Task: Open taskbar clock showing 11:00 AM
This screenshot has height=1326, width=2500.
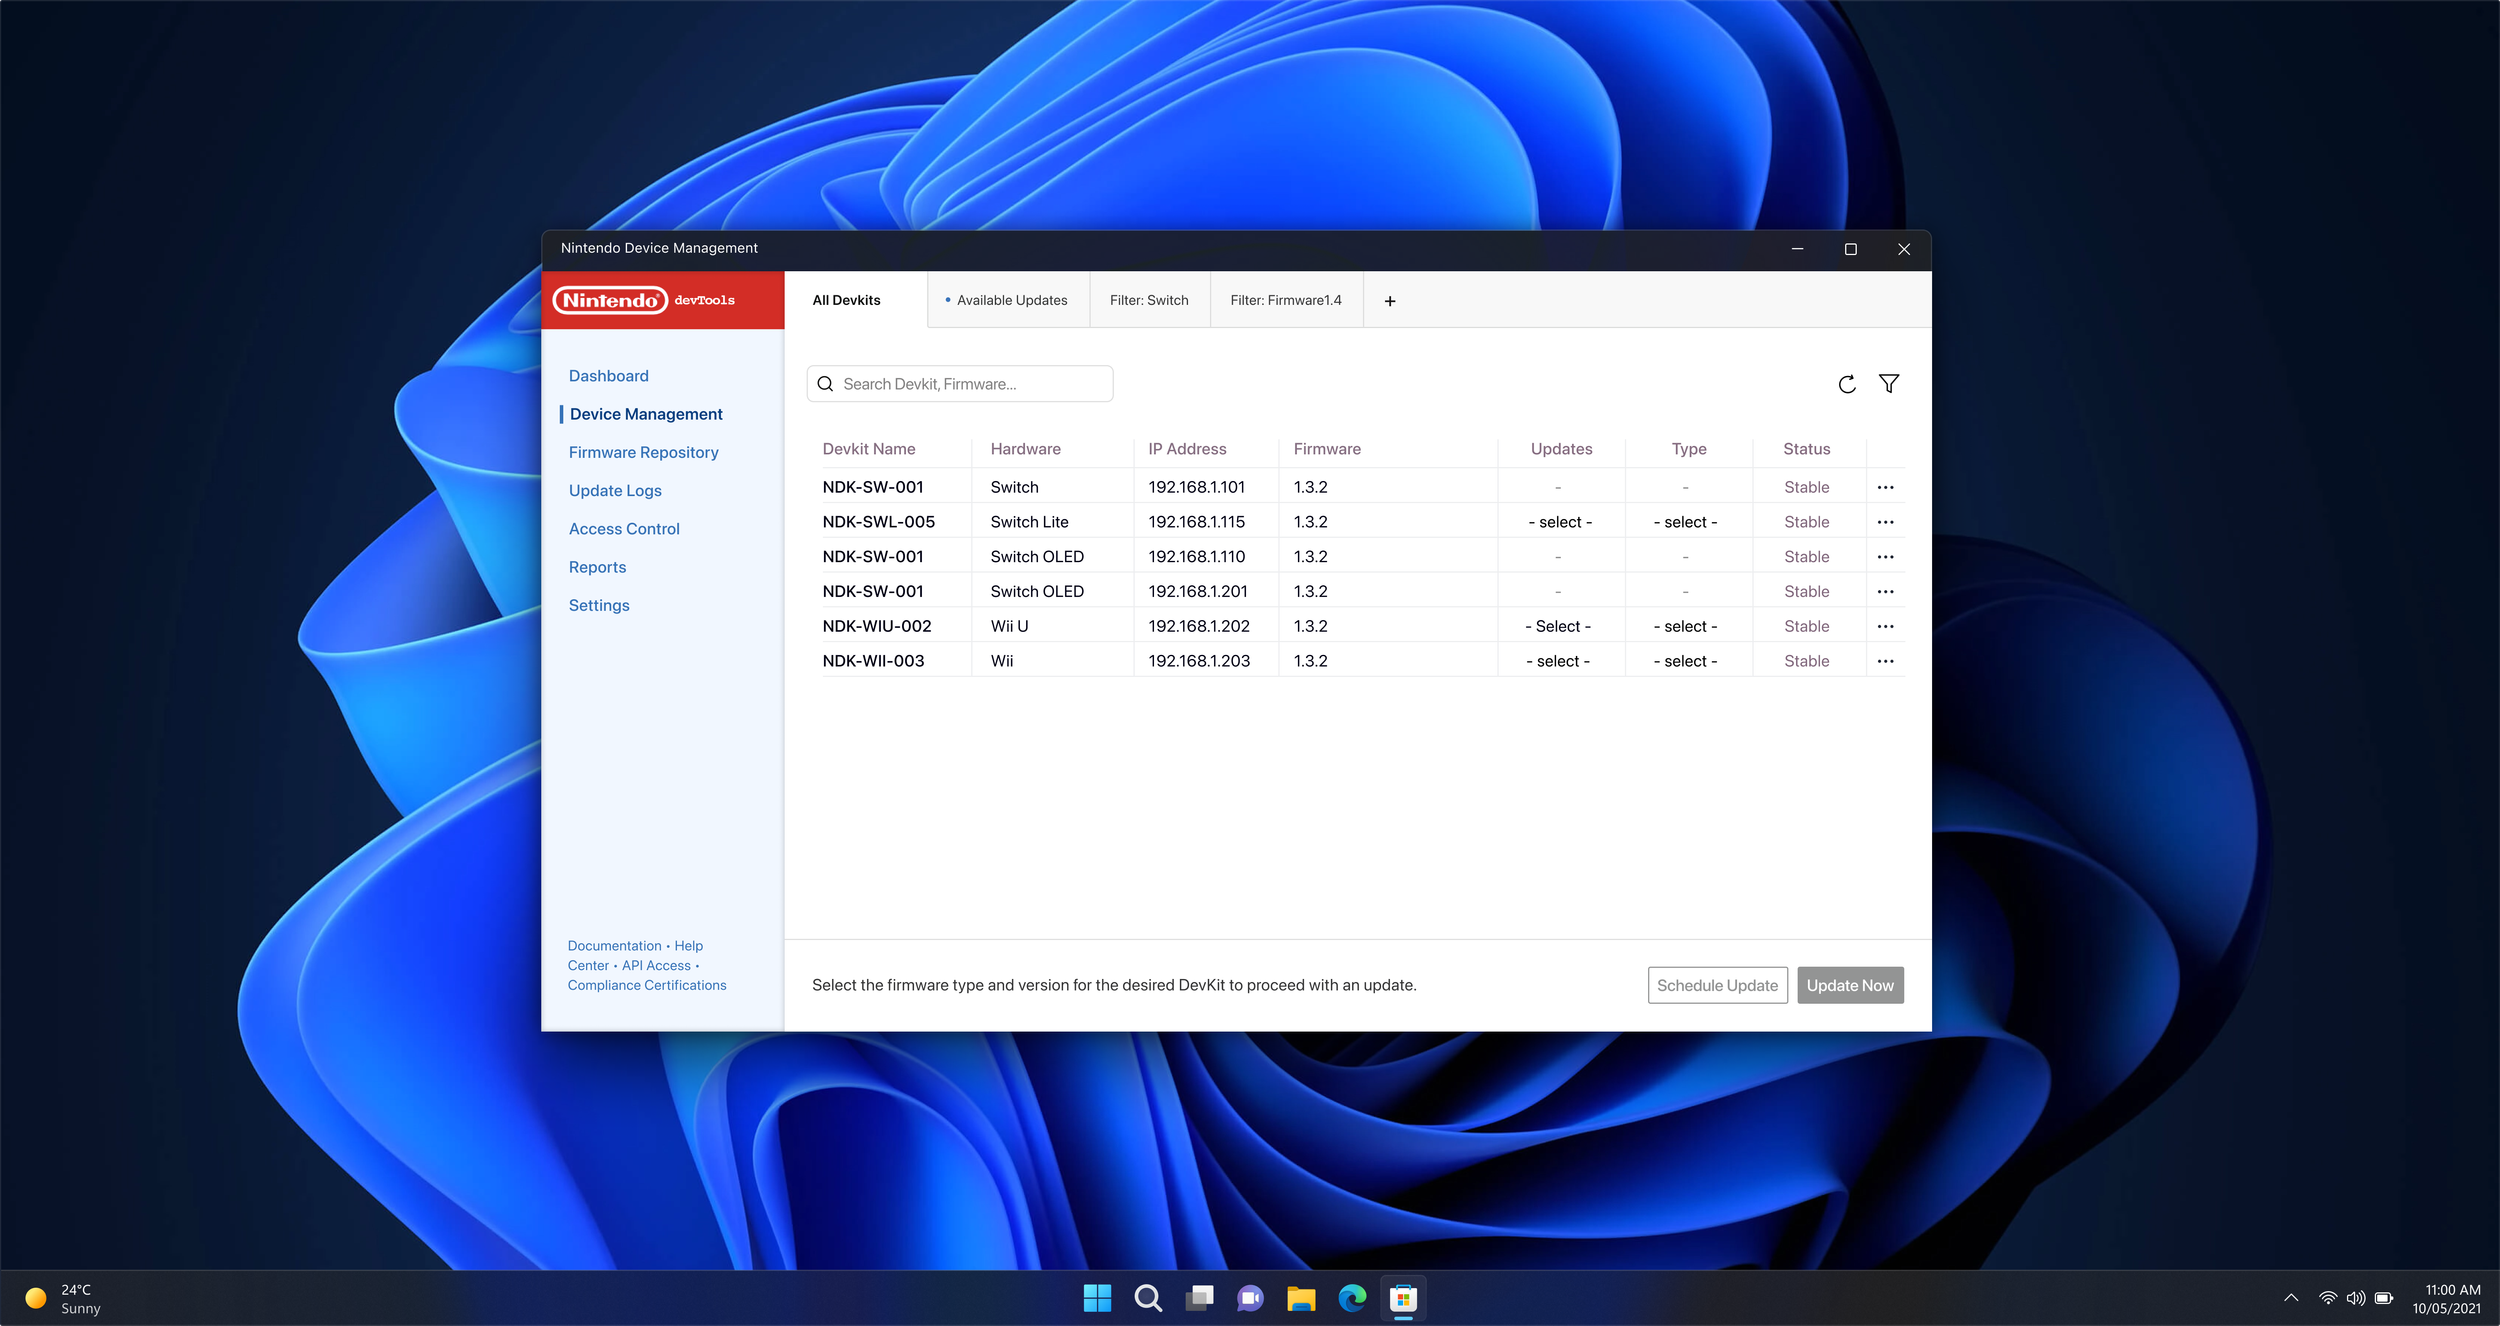Action: [x=2446, y=1298]
